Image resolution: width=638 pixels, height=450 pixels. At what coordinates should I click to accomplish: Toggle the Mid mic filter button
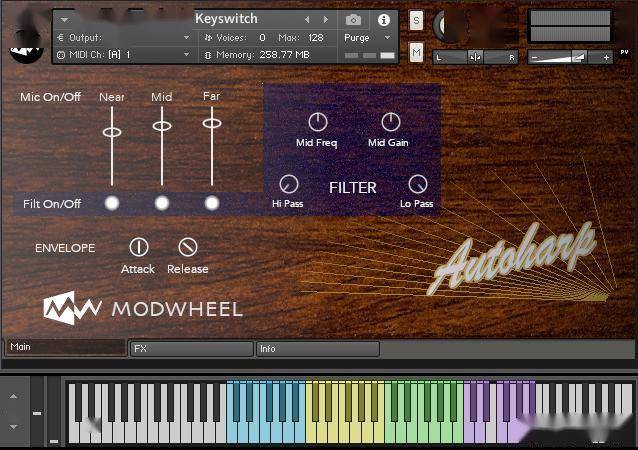point(162,203)
